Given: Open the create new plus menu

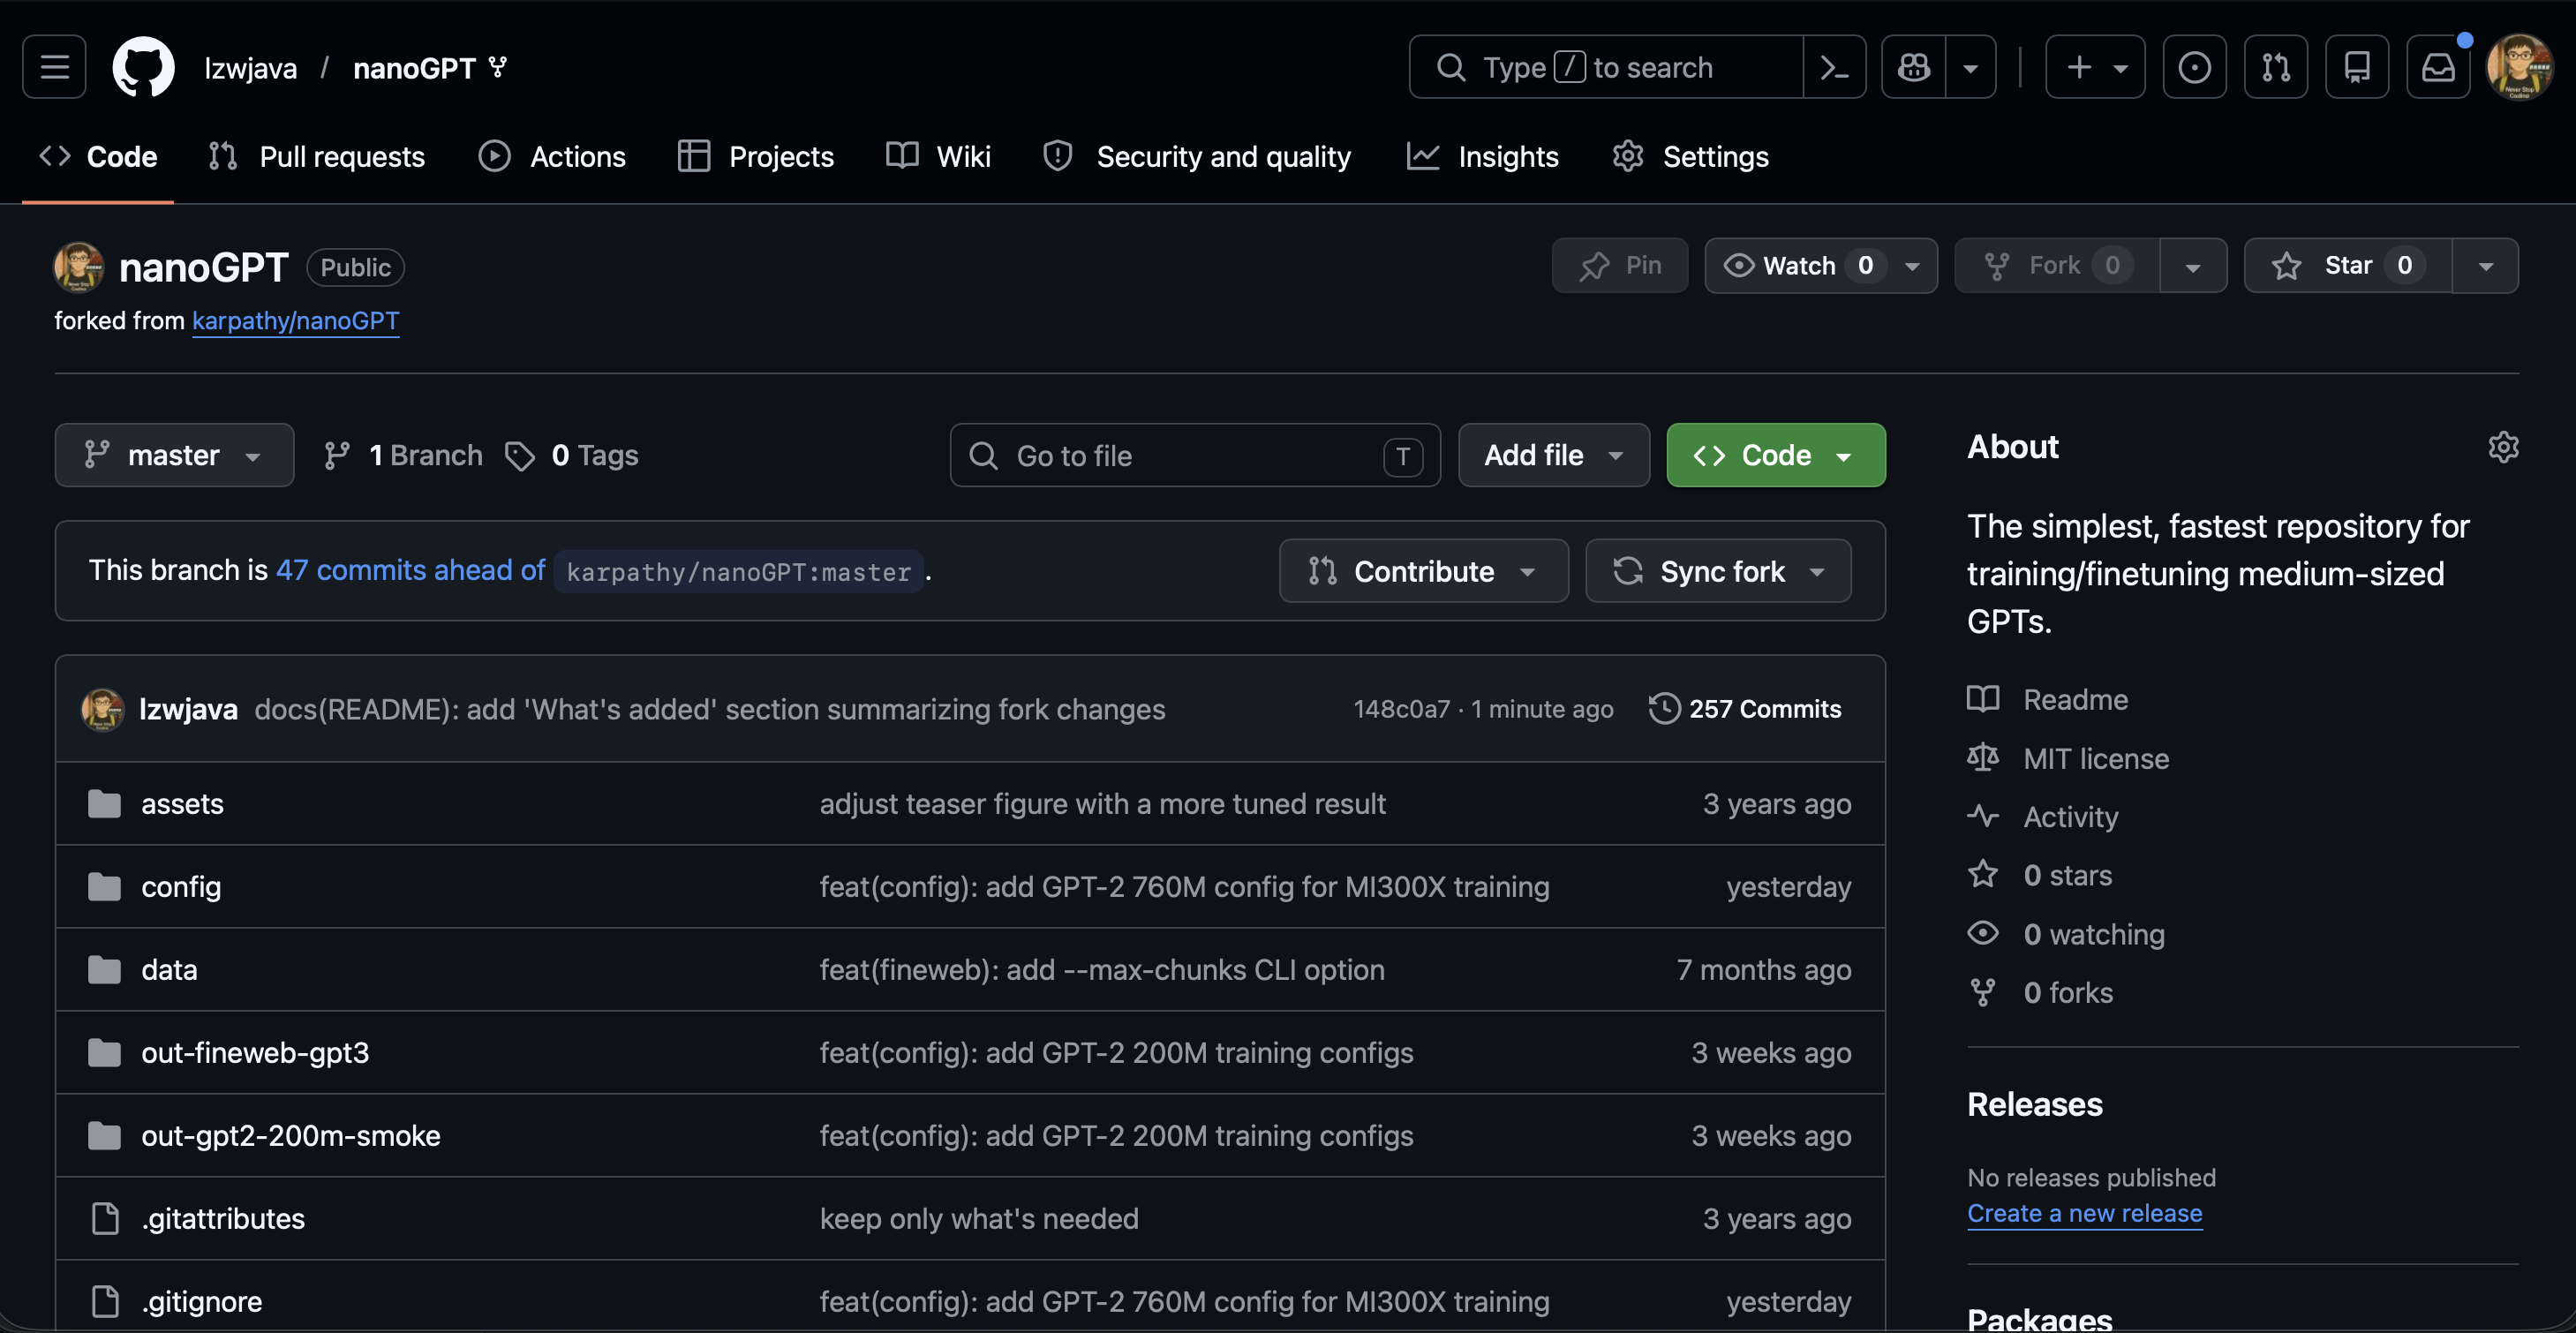Looking at the screenshot, I should click(2095, 67).
